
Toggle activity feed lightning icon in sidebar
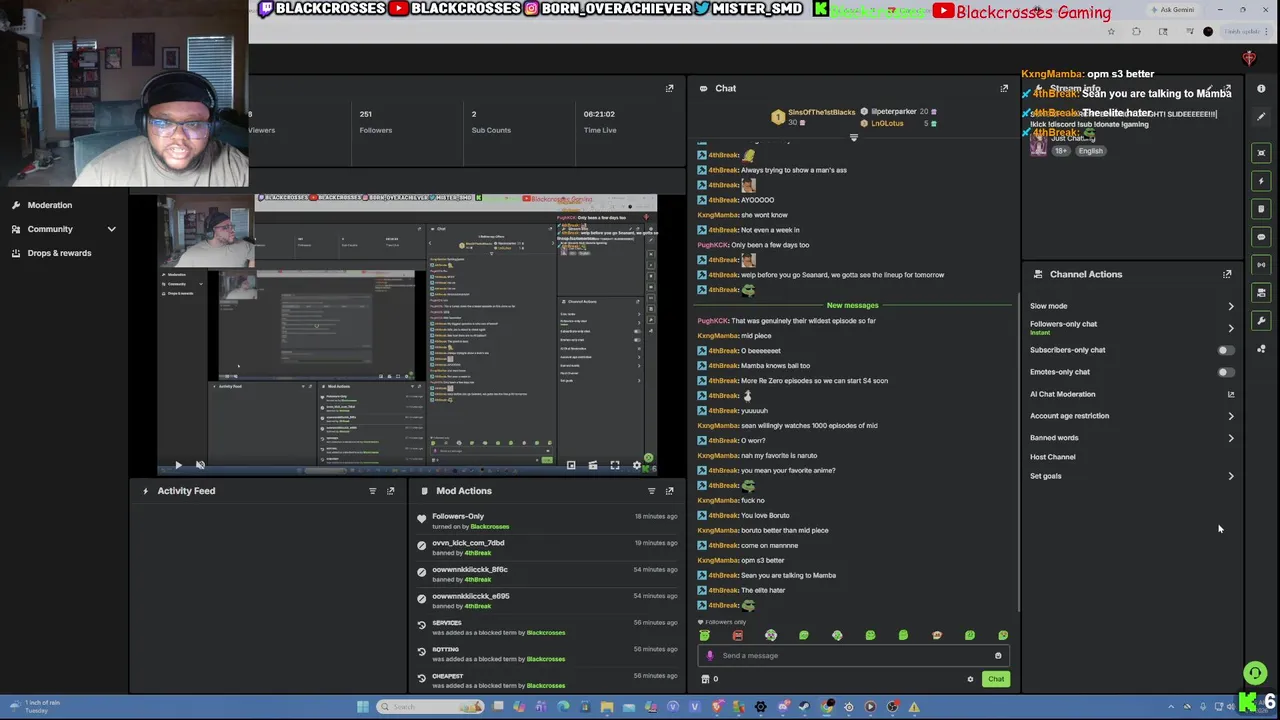click(1261, 181)
